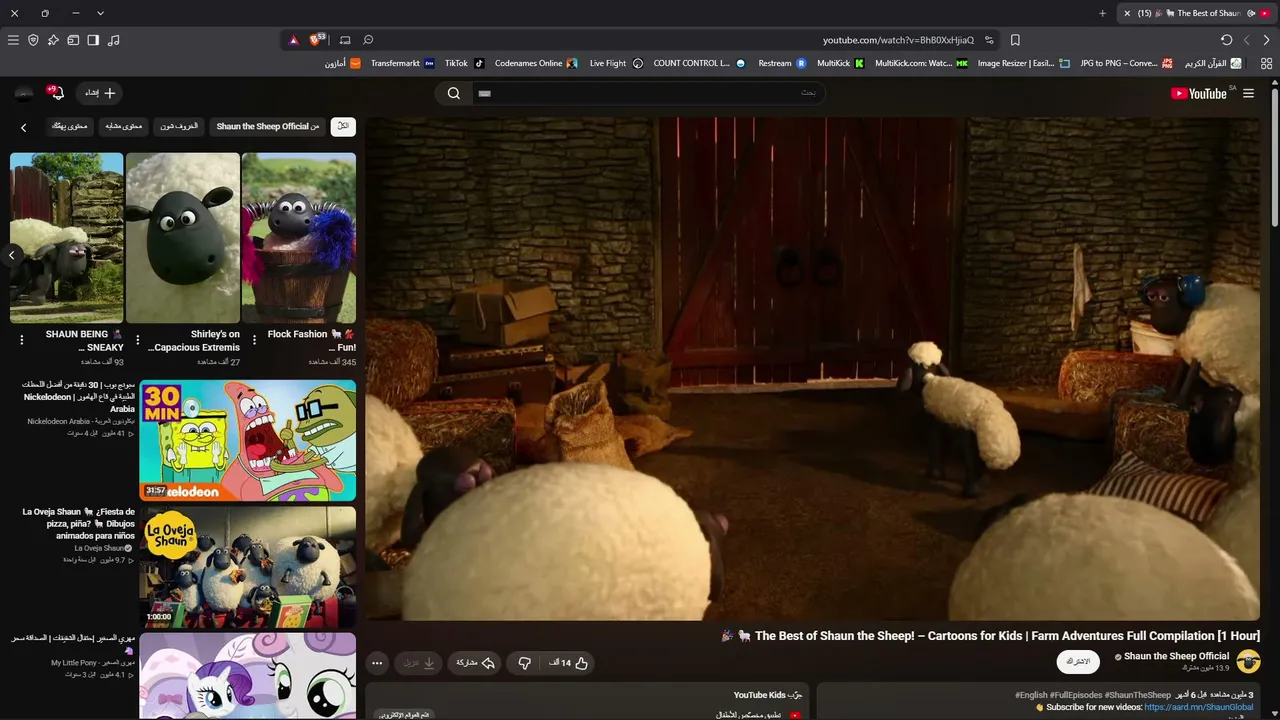Open the MultiKick bookmark
The height and width of the screenshot is (720, 1280).
[x=840, y=63]
